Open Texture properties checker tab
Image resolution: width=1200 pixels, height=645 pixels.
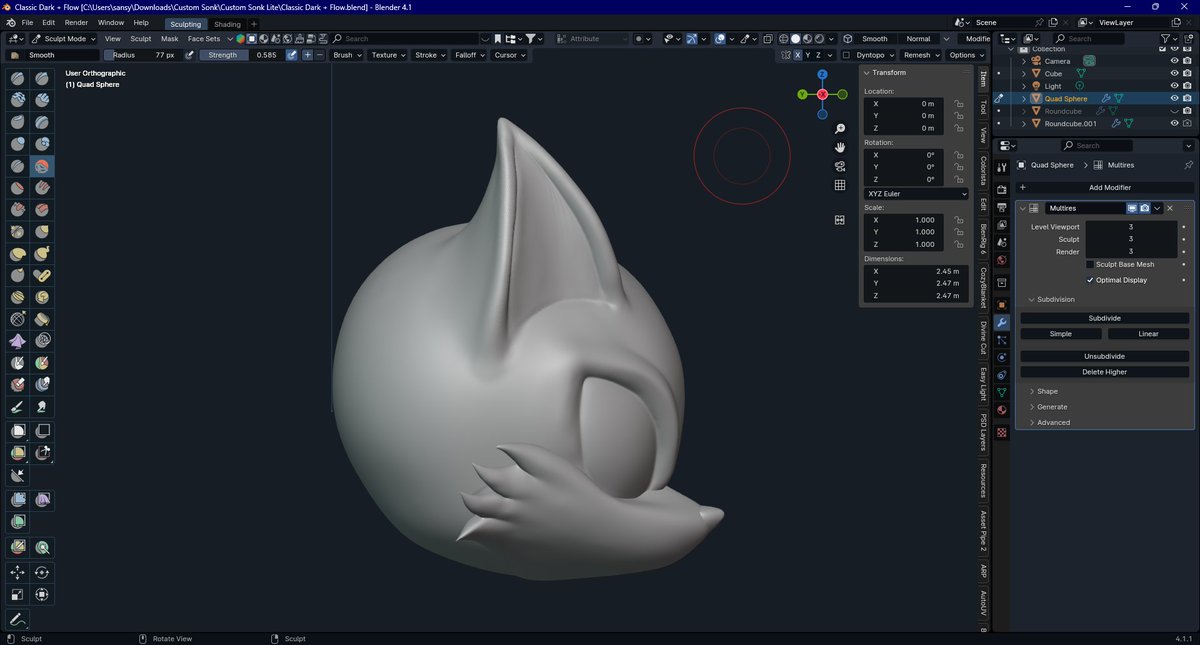[x=1002, y=432]
